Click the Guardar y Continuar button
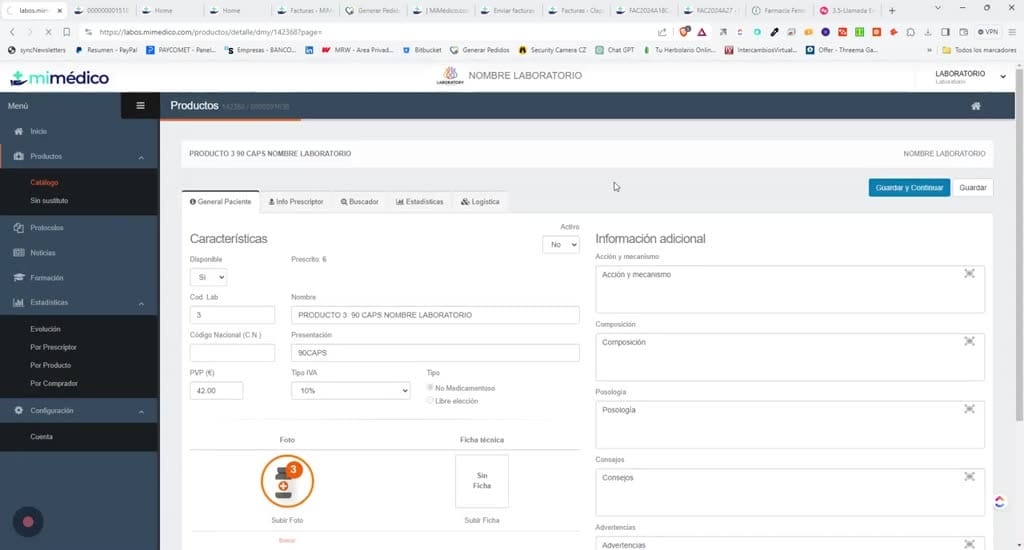Viewport: 1024px width, 550px height. pos(909,187)
